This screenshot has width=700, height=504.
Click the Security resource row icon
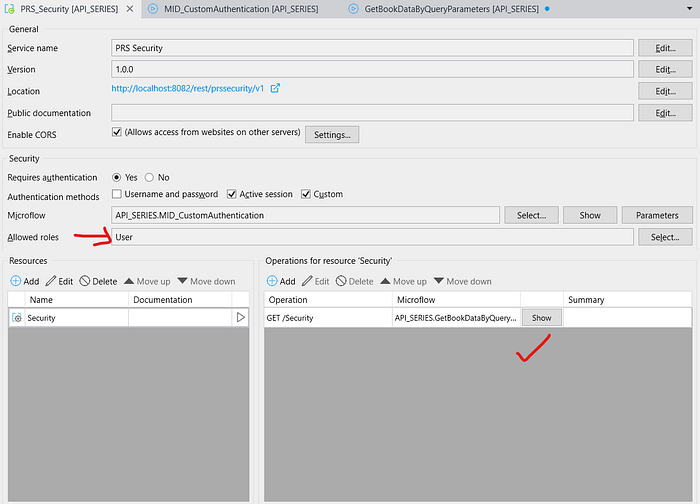pos(17,317)
